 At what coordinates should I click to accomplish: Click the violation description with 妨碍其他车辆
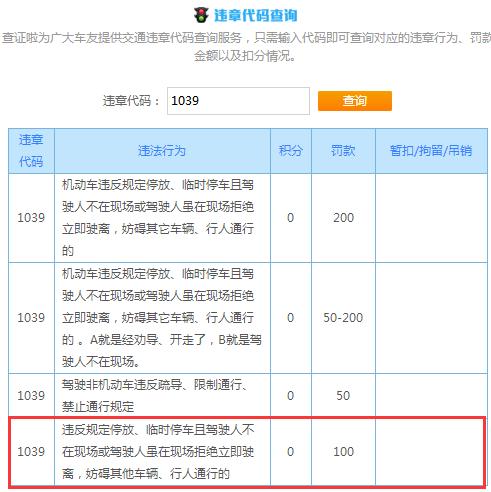point(158,452)
